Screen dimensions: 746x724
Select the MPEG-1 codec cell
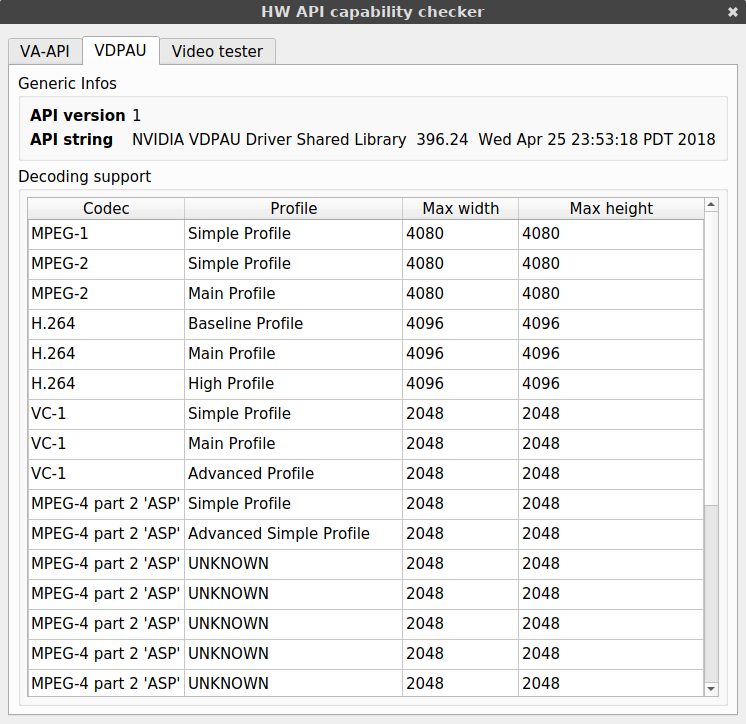pyautogui.click(x=106, y=234)
